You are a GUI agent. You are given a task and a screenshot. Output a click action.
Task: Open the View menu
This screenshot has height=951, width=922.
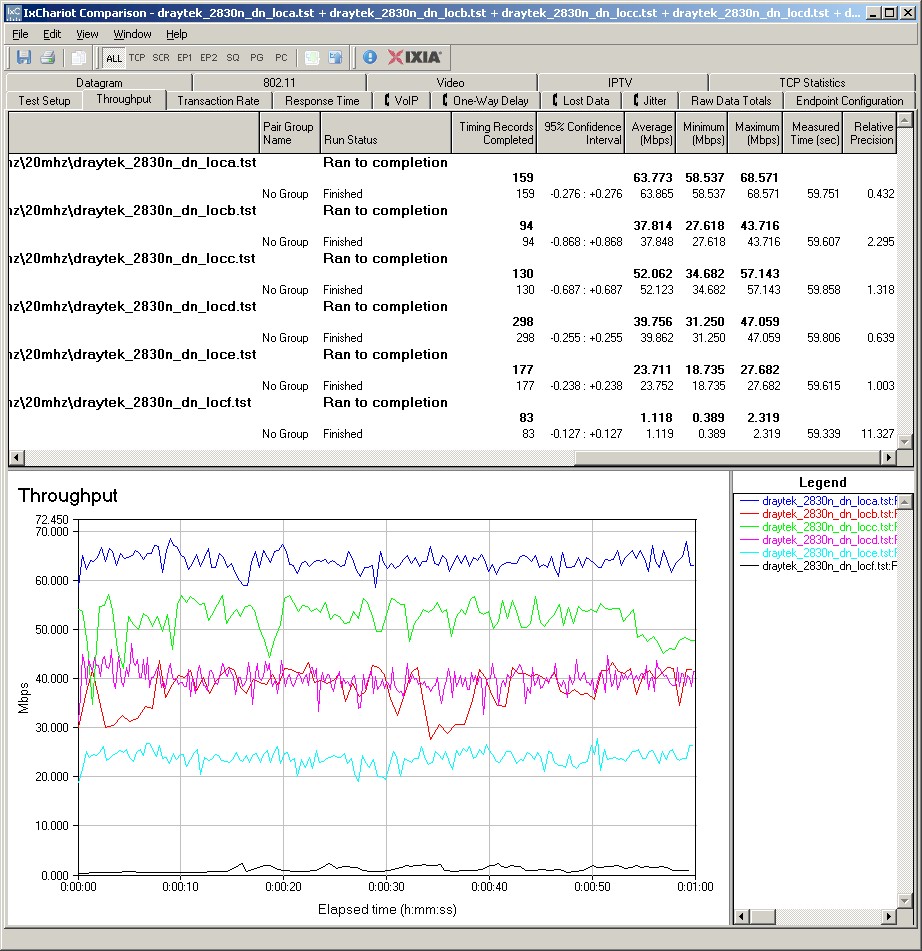click(x=87, y=34)
